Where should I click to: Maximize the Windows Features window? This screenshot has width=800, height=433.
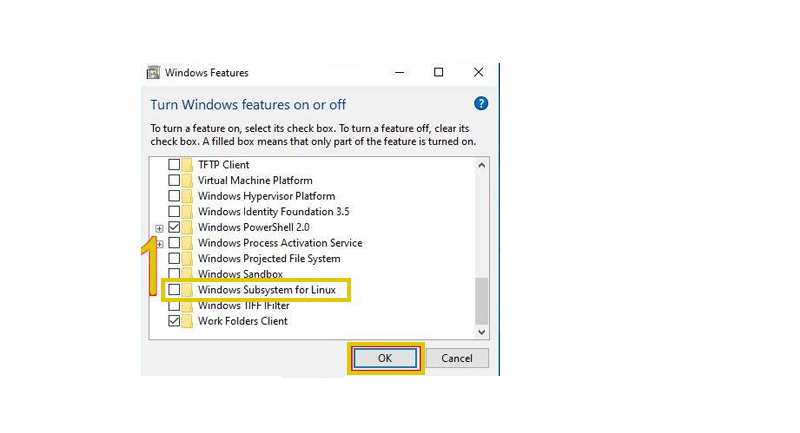[x=438, y=72]
